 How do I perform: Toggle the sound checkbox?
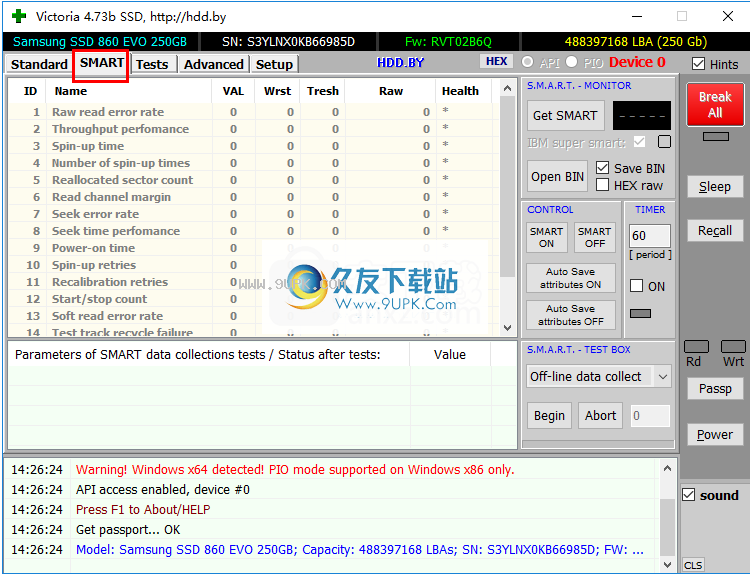click(x=689, y=495)
